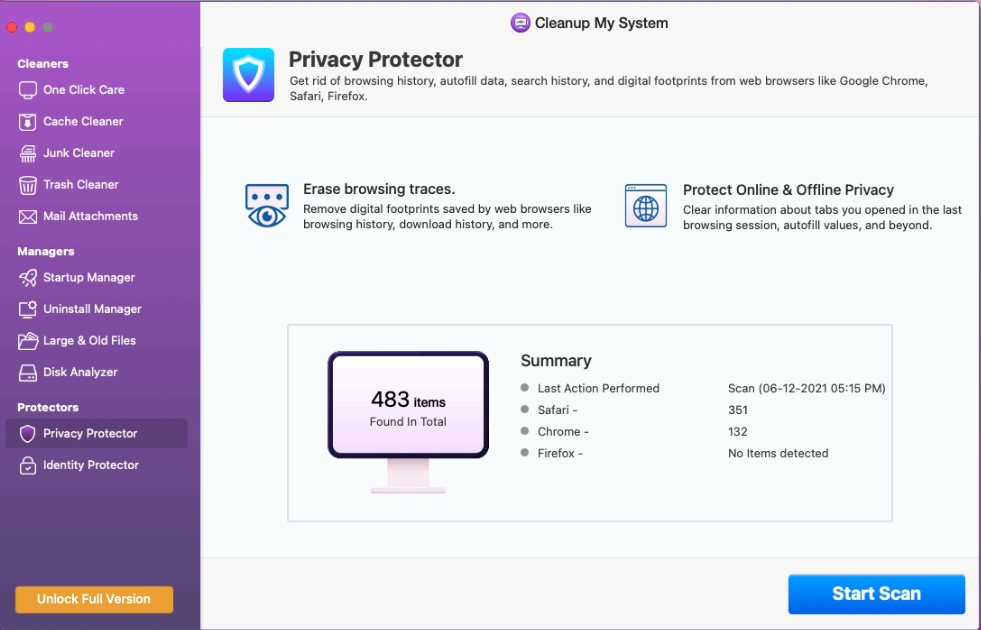Image resolution: width=981 pixels, height=630 pixels.
Task: Click the large Privacy Protector shield logo
Action: [x=248, y=74]
